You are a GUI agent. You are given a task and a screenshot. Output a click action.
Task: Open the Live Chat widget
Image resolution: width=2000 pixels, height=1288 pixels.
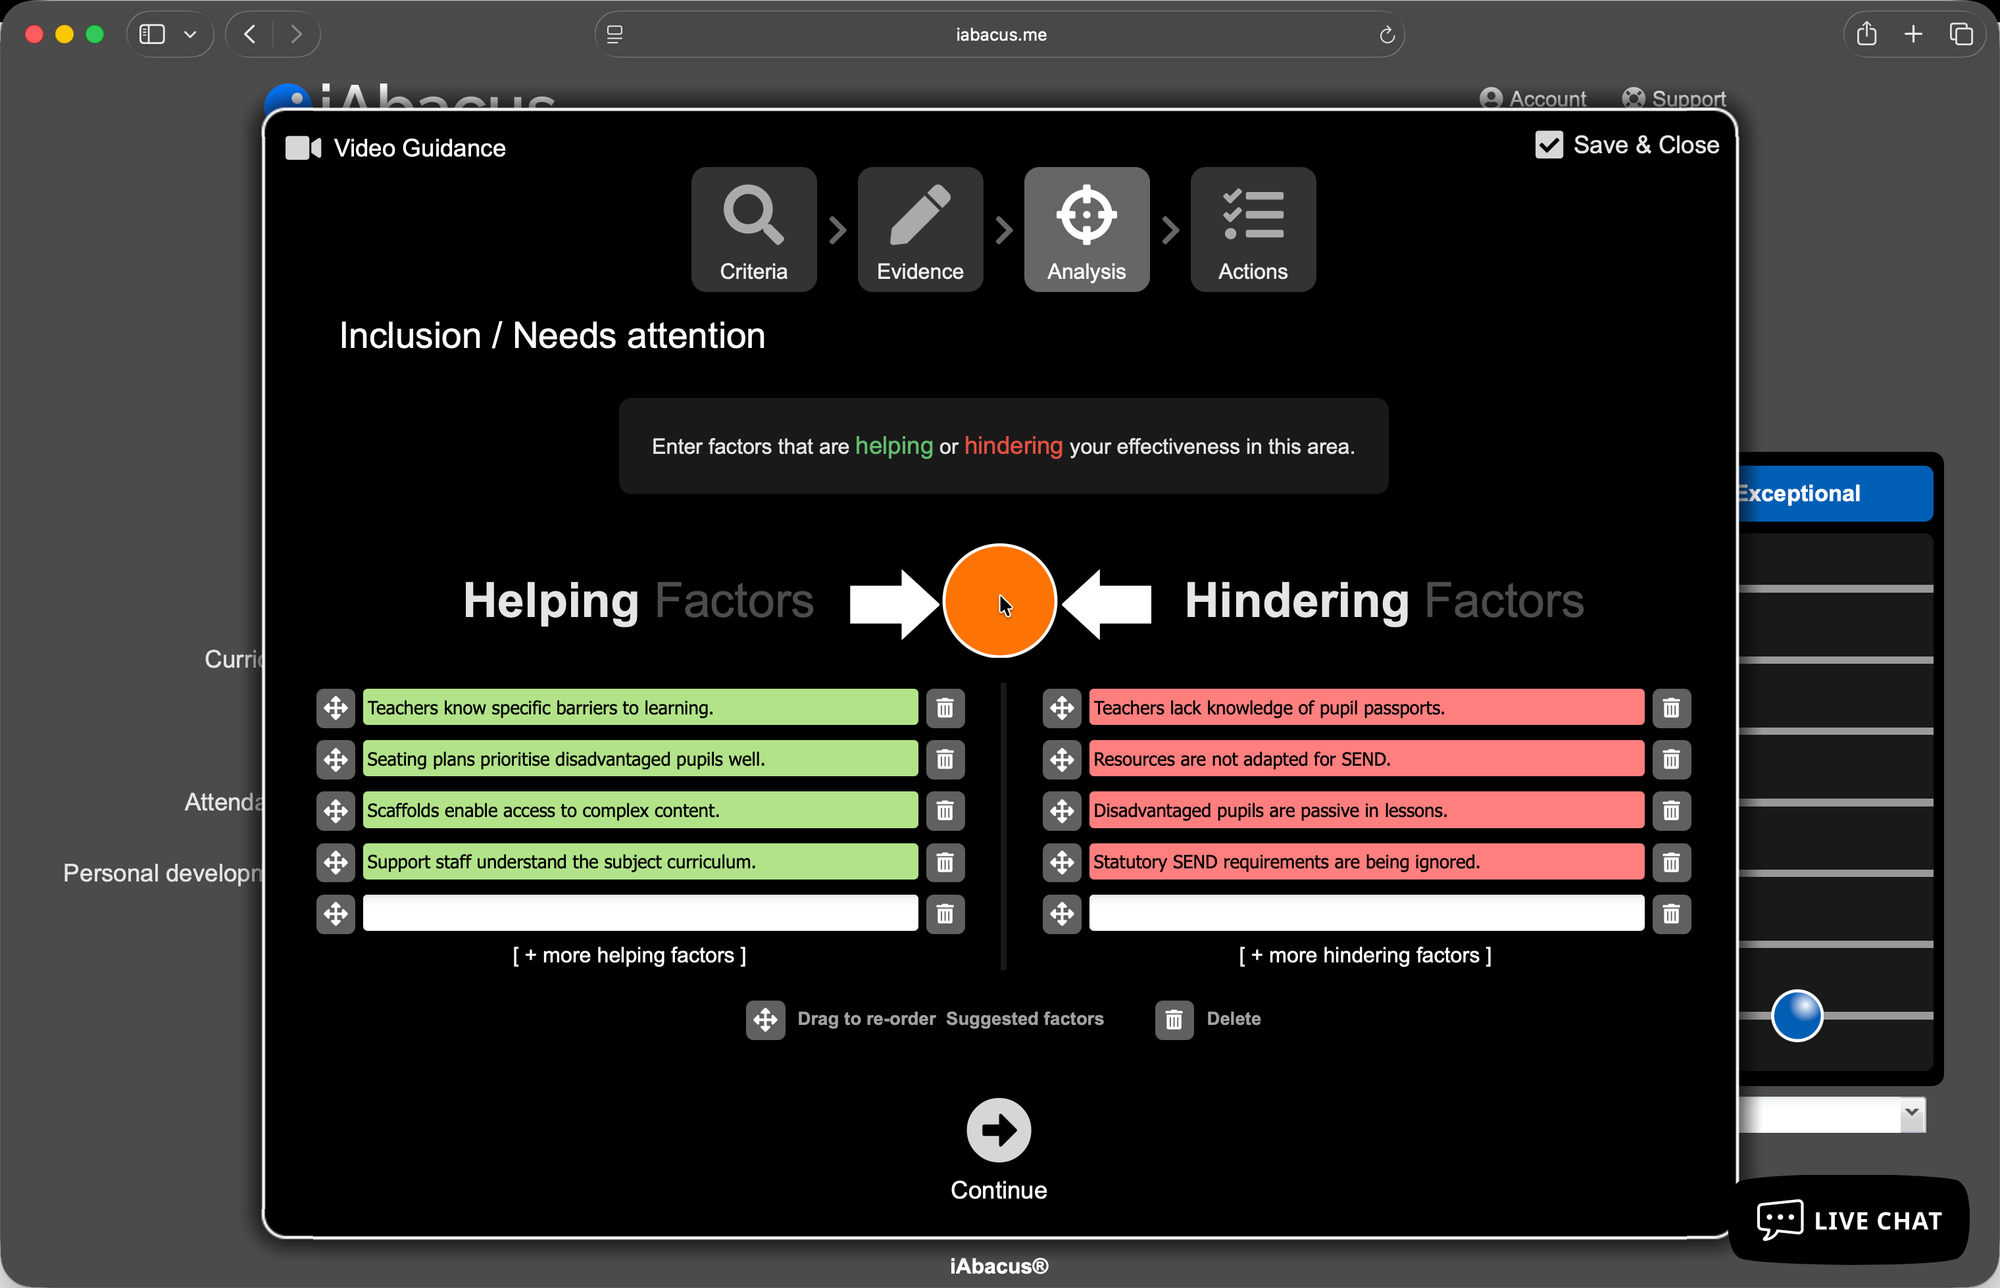coord(1849,1220)
